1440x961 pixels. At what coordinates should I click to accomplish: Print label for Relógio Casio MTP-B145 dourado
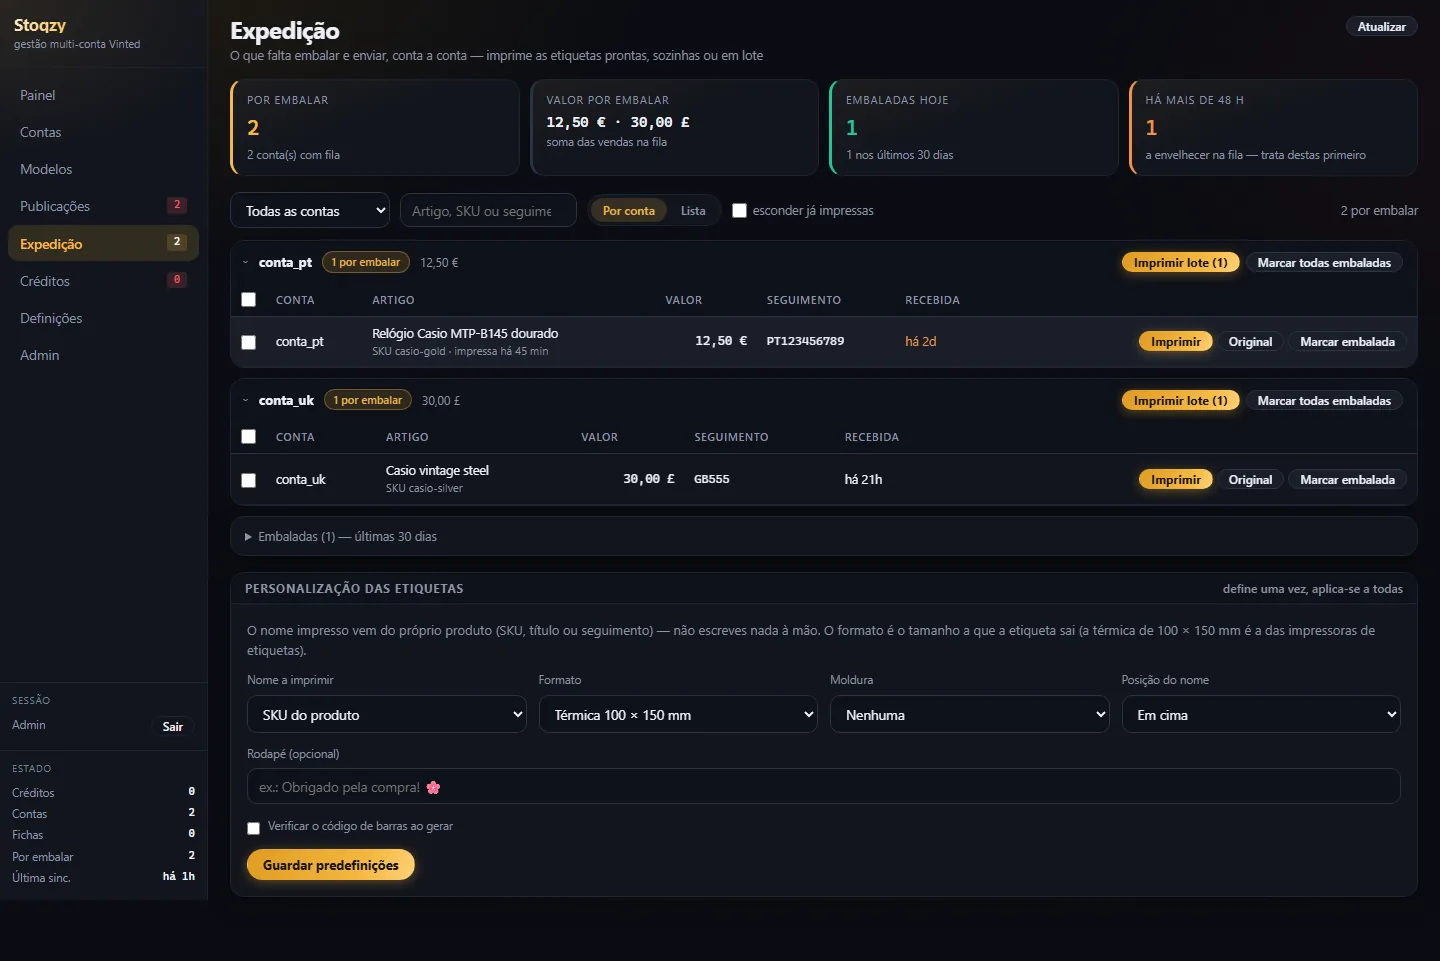point(1175,341)
